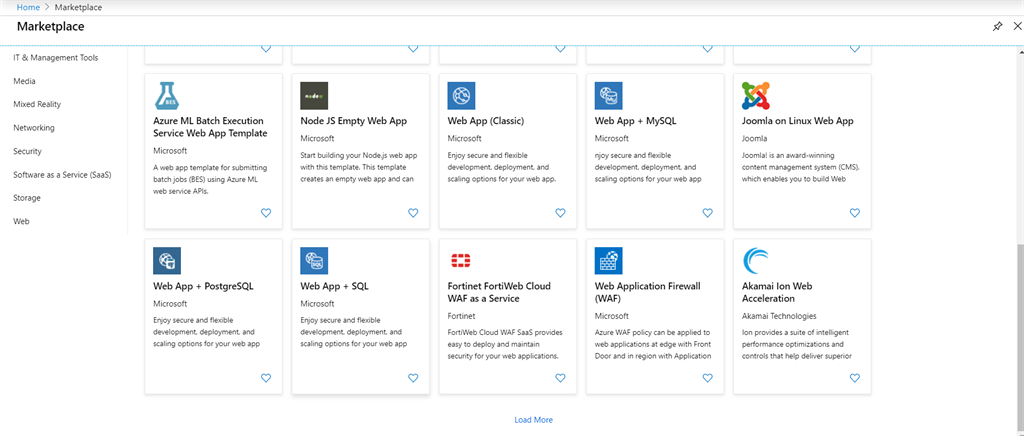Click the Node JS Empty Web App icon

(314, 95)
